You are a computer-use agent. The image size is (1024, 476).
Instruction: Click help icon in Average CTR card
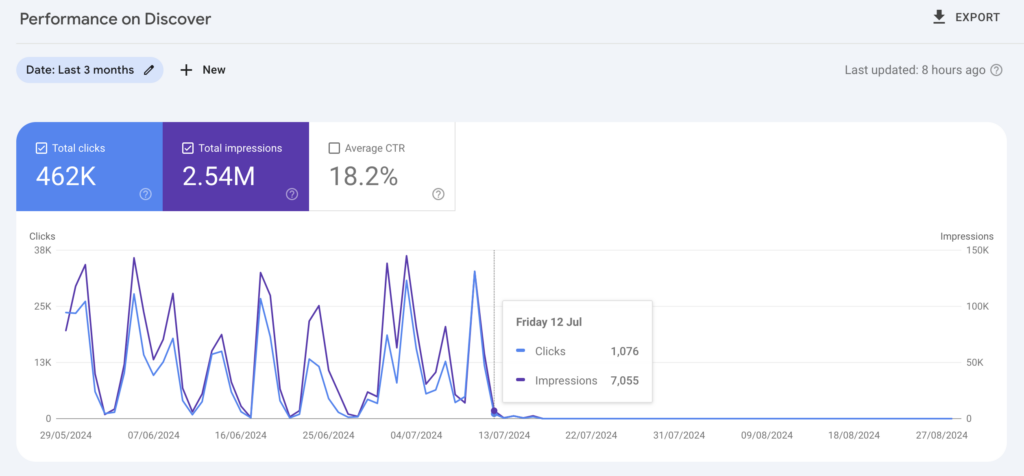coord(438,194)
